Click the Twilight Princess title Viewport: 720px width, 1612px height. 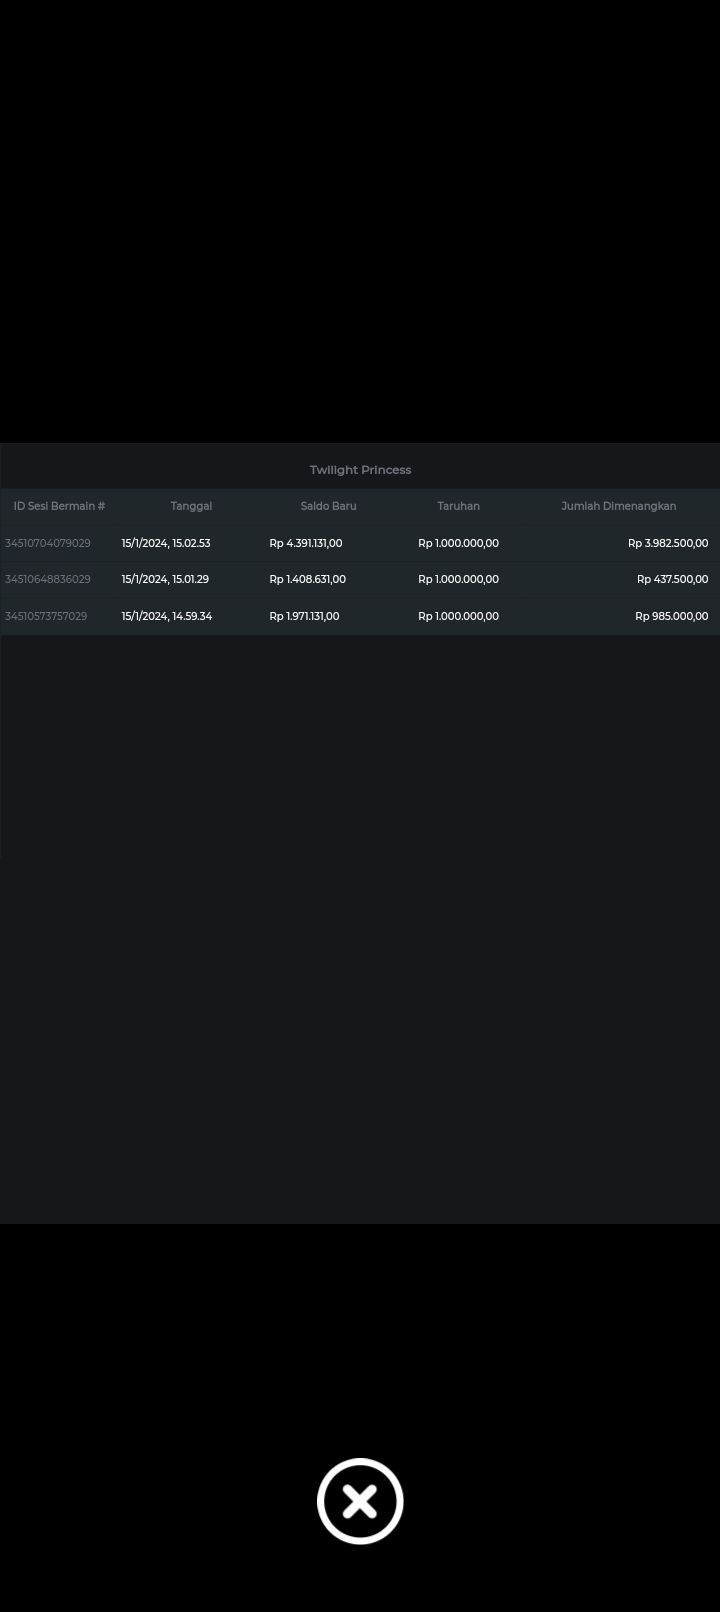(360, 470)
